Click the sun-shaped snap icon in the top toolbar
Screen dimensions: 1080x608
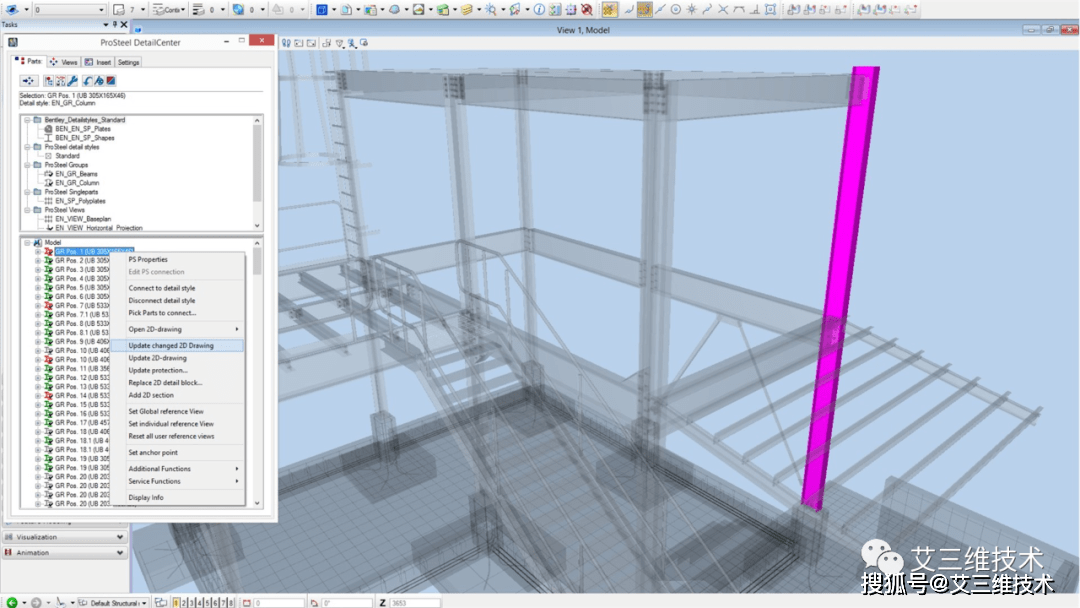[x=692, y=10]
